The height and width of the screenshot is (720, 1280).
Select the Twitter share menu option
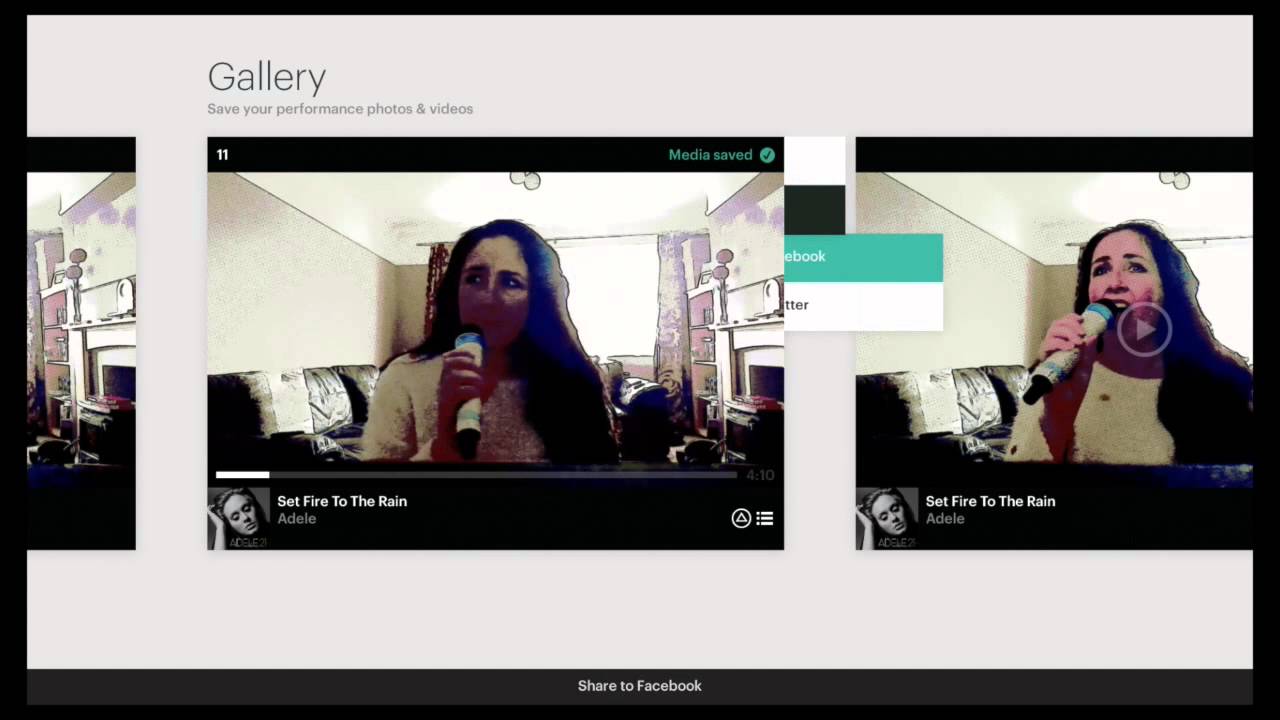pyautogui.click(x=863, y=305)
